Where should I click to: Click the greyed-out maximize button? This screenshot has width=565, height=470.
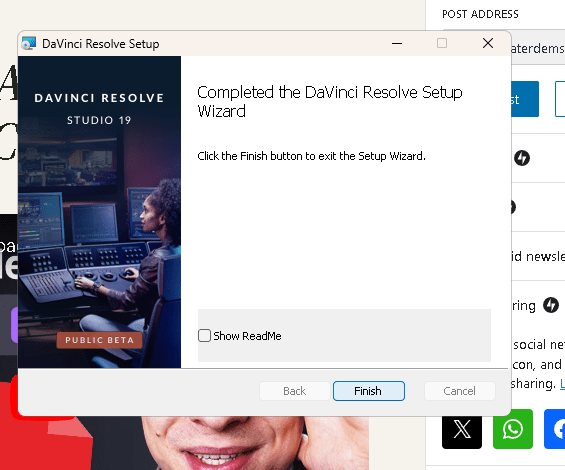[x=442, y=43]
